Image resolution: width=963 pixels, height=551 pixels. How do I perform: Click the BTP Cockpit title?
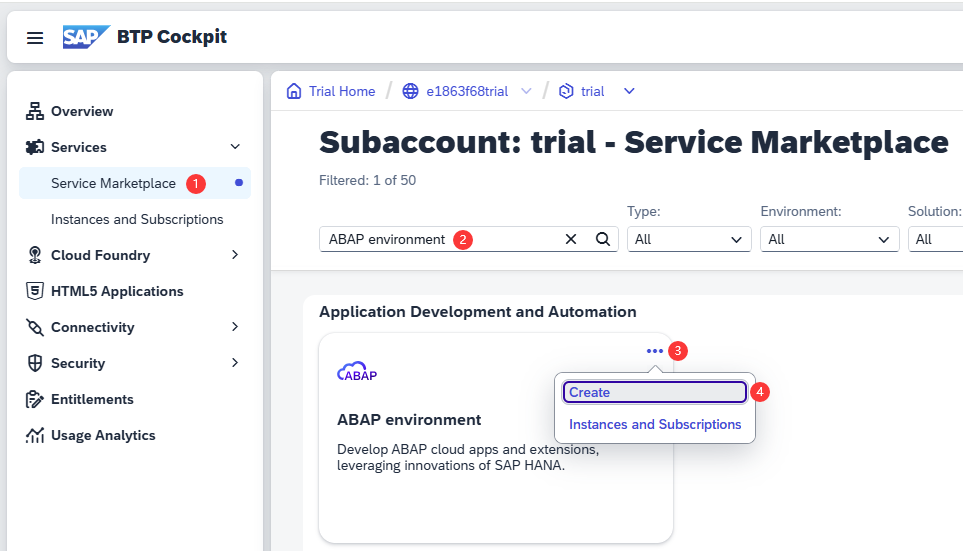[x=172, y=37]
